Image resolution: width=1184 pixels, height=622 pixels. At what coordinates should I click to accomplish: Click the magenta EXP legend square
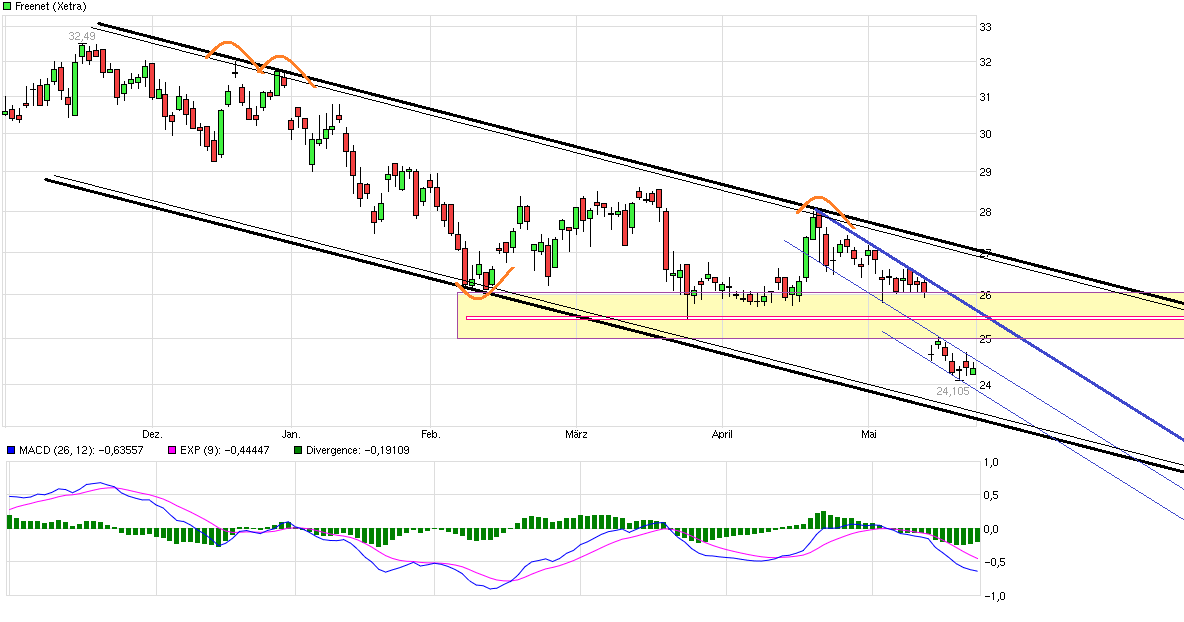171,450
